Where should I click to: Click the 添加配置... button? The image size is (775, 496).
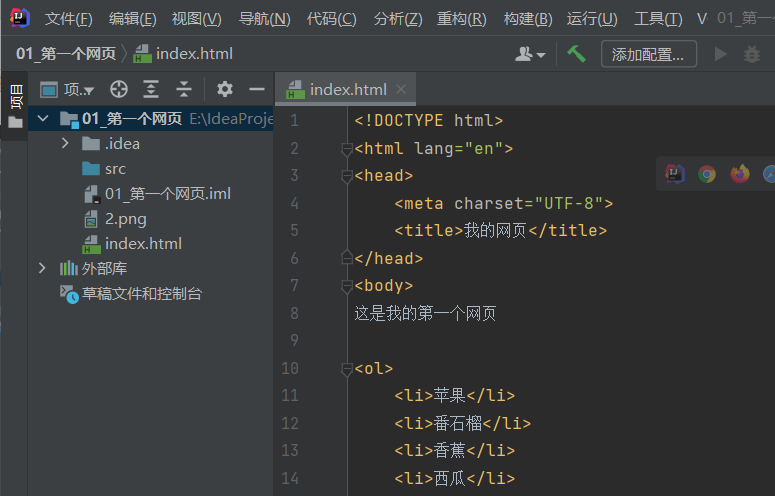648,54
